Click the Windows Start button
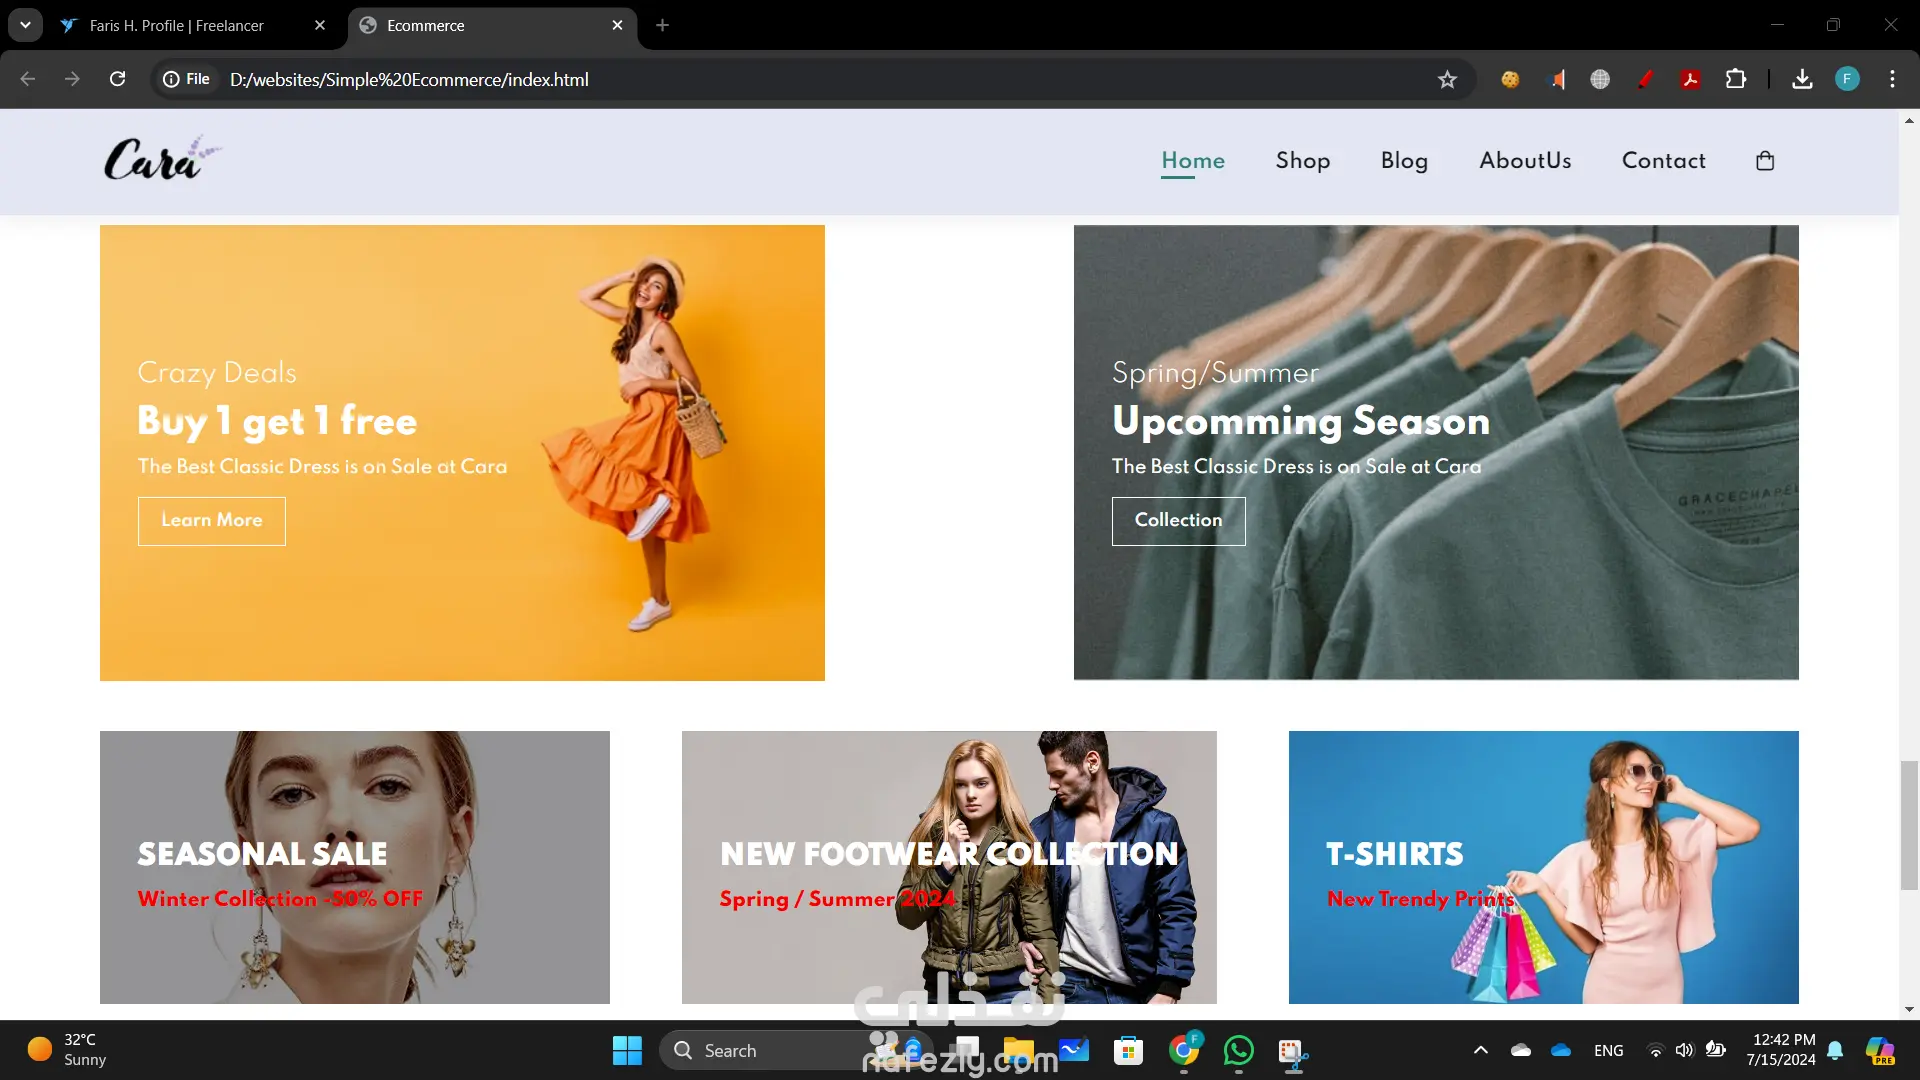This screenshot has width=1920, height=1080. [x=627, y=1050]
